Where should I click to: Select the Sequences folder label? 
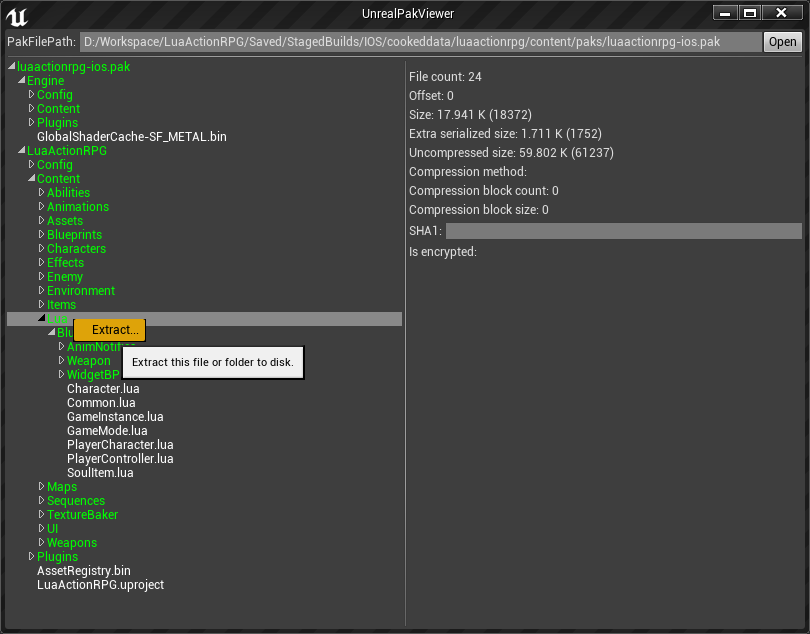click(76, 501)
